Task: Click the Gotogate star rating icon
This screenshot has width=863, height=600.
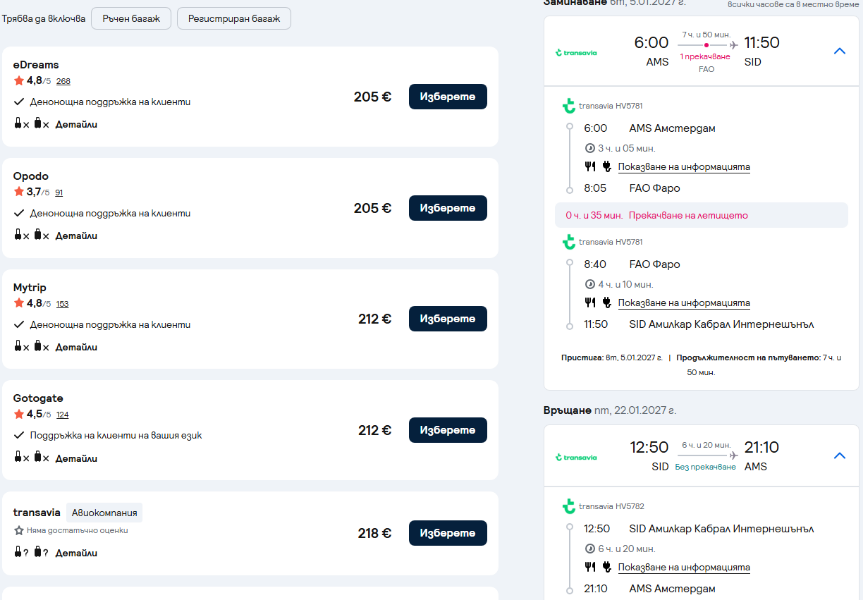Action: click(x=19, y=414)
